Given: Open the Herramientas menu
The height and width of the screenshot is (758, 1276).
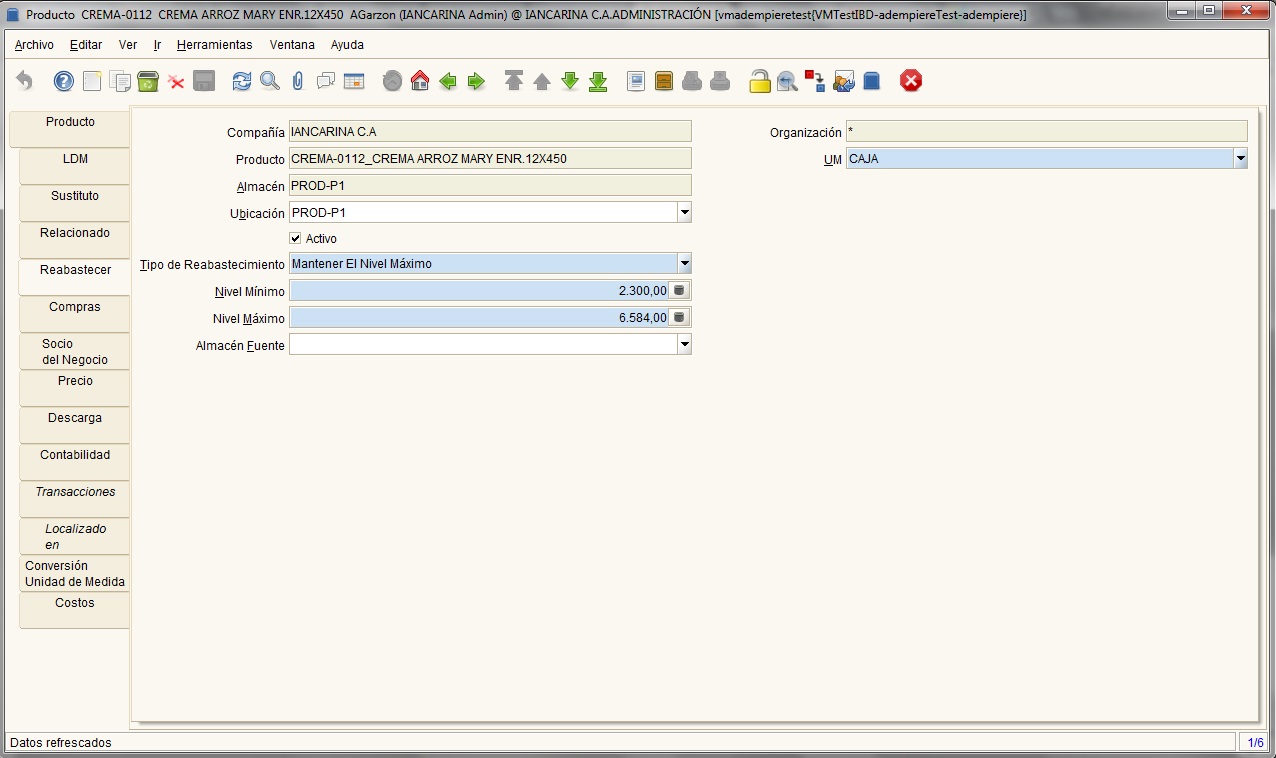Looking at the screenshot, I should (x=215, y=45).
